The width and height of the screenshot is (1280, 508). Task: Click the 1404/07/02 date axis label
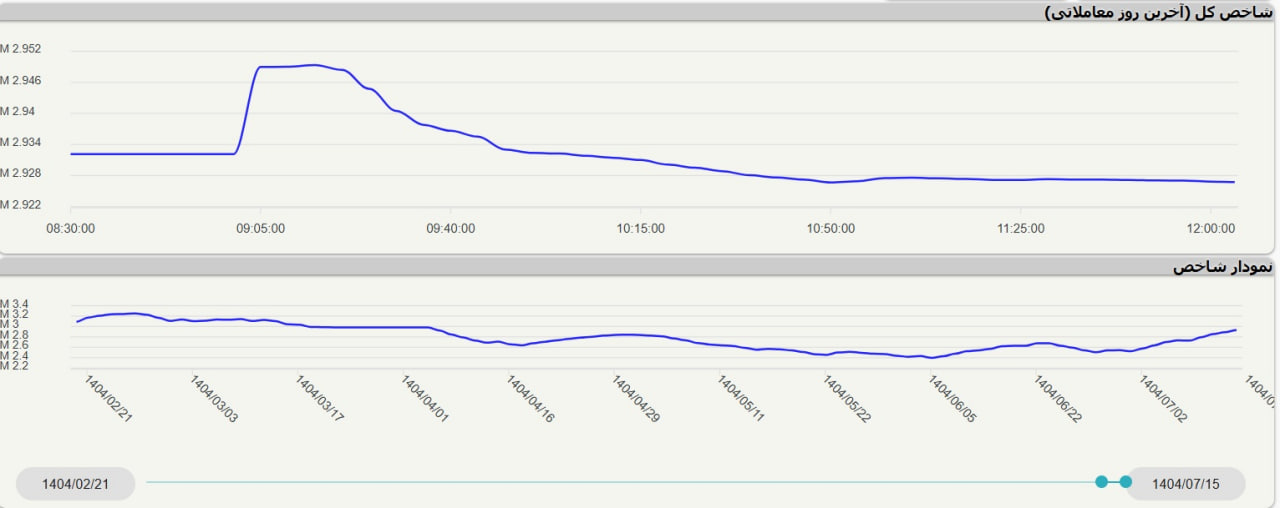click(1163, 400)
